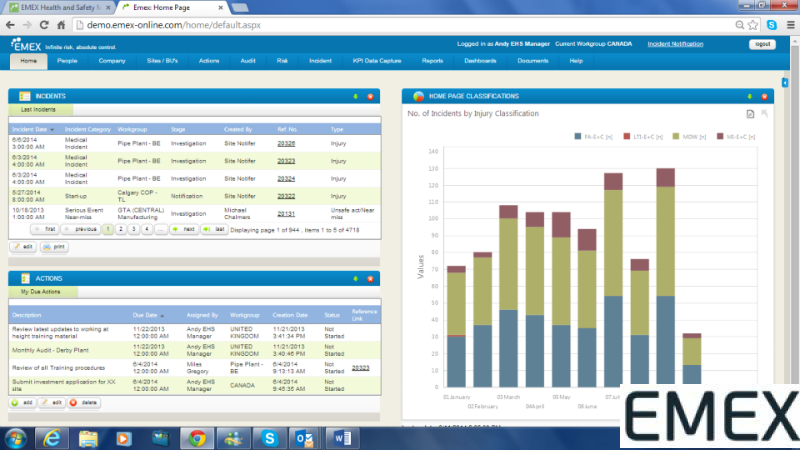This screenshot has width=800, height=450.
Task: Click the logout button
Action: click(762, 45)
